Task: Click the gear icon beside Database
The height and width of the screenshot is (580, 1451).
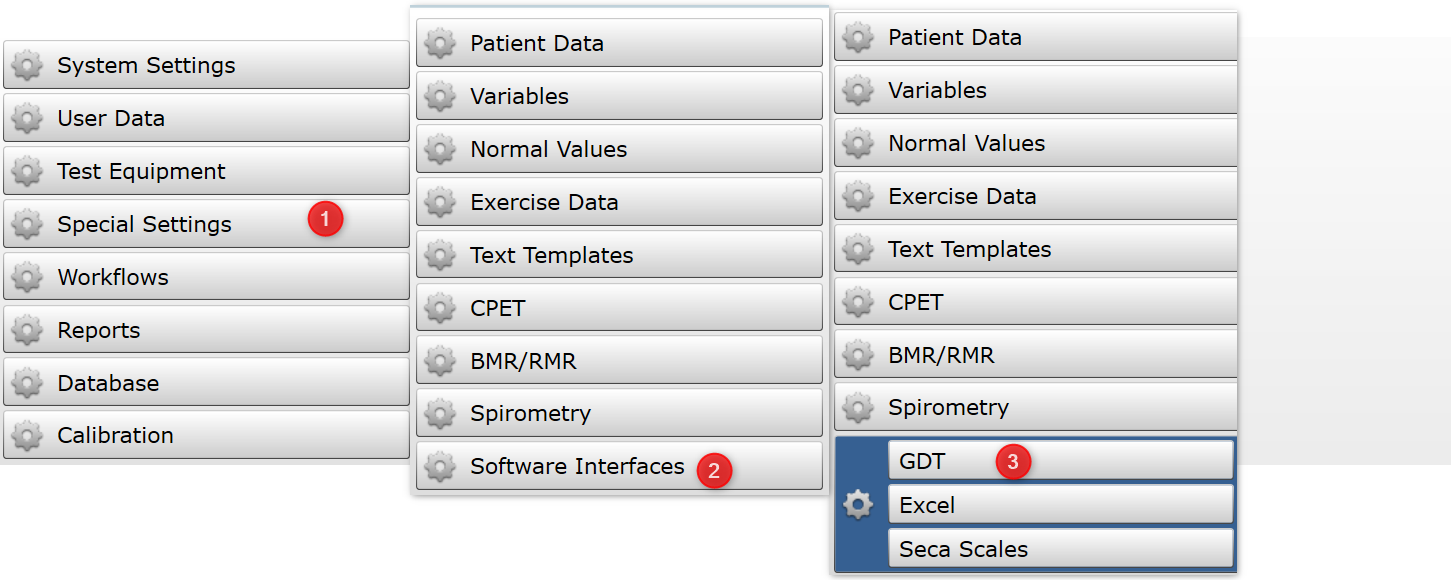Action: pos(26,384)
